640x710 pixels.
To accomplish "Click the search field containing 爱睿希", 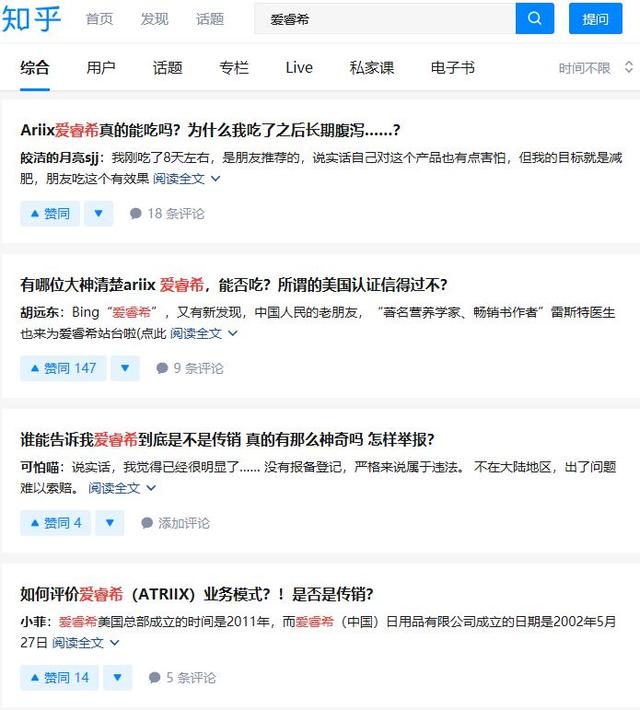I will [x=385, y=19].
